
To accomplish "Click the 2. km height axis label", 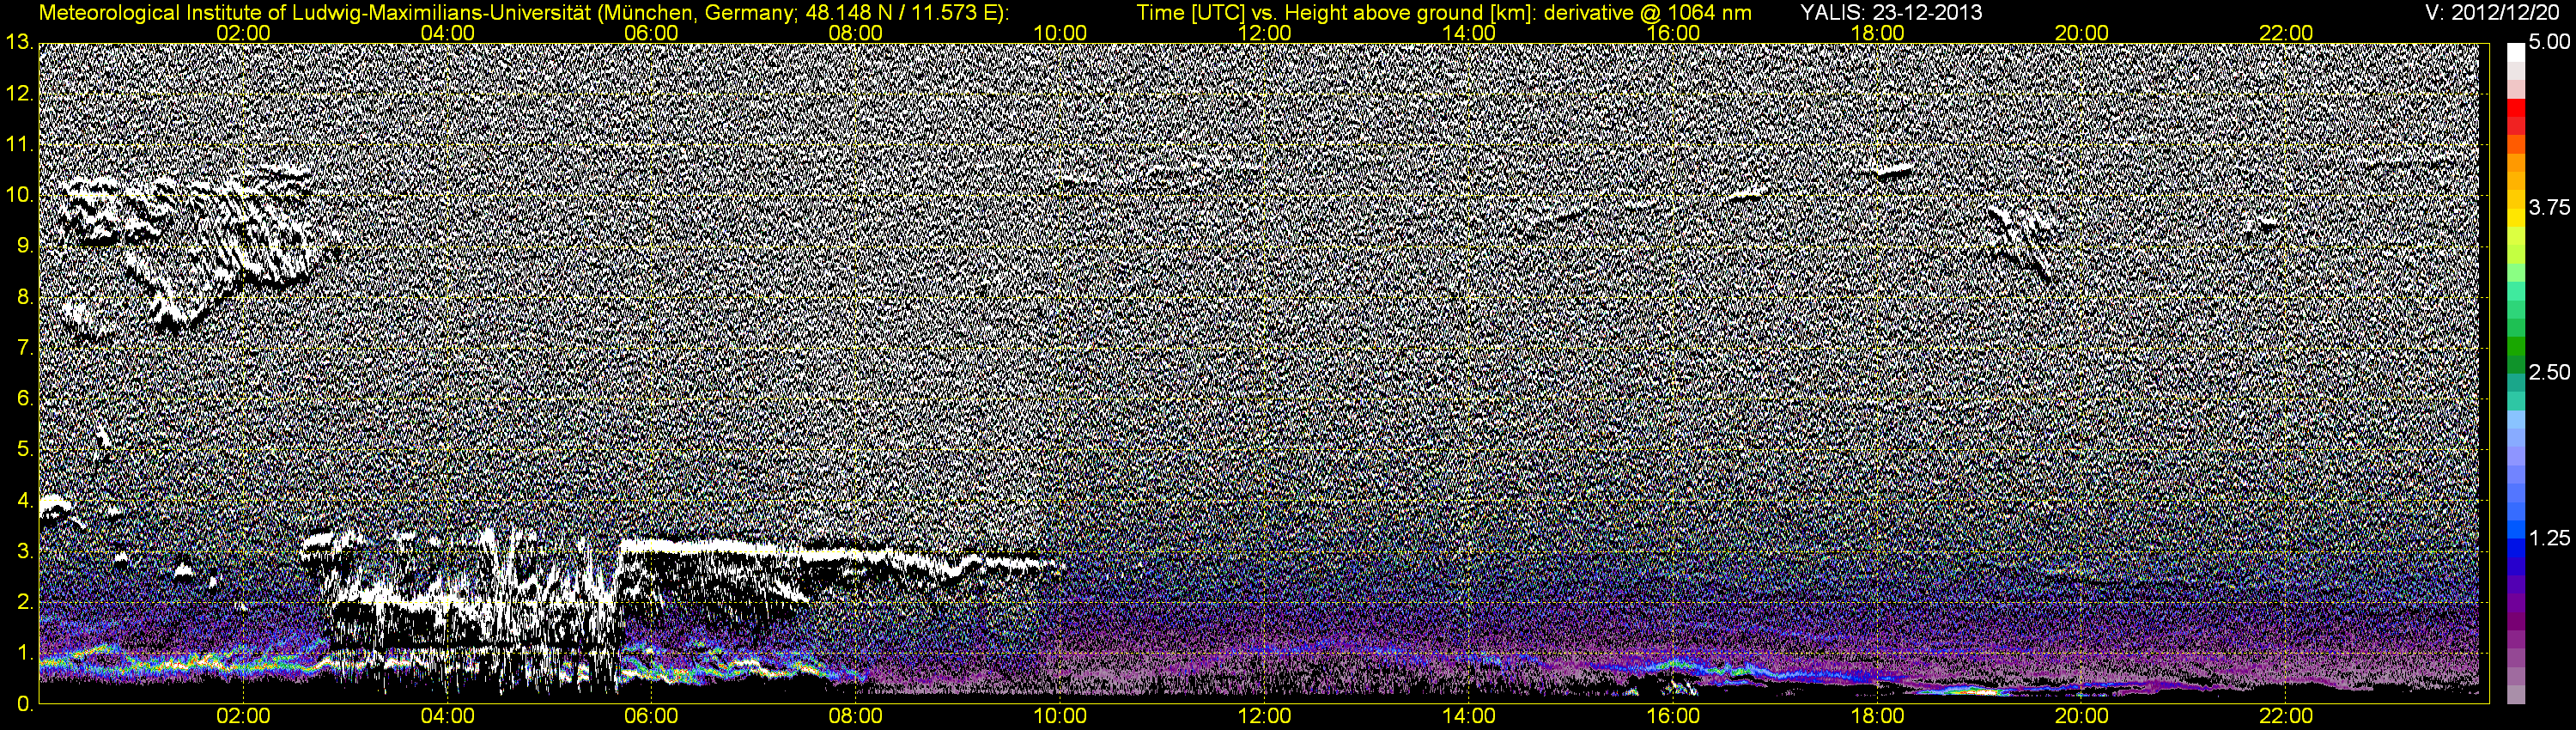I will pyautogui.click(x=24, y=603).
